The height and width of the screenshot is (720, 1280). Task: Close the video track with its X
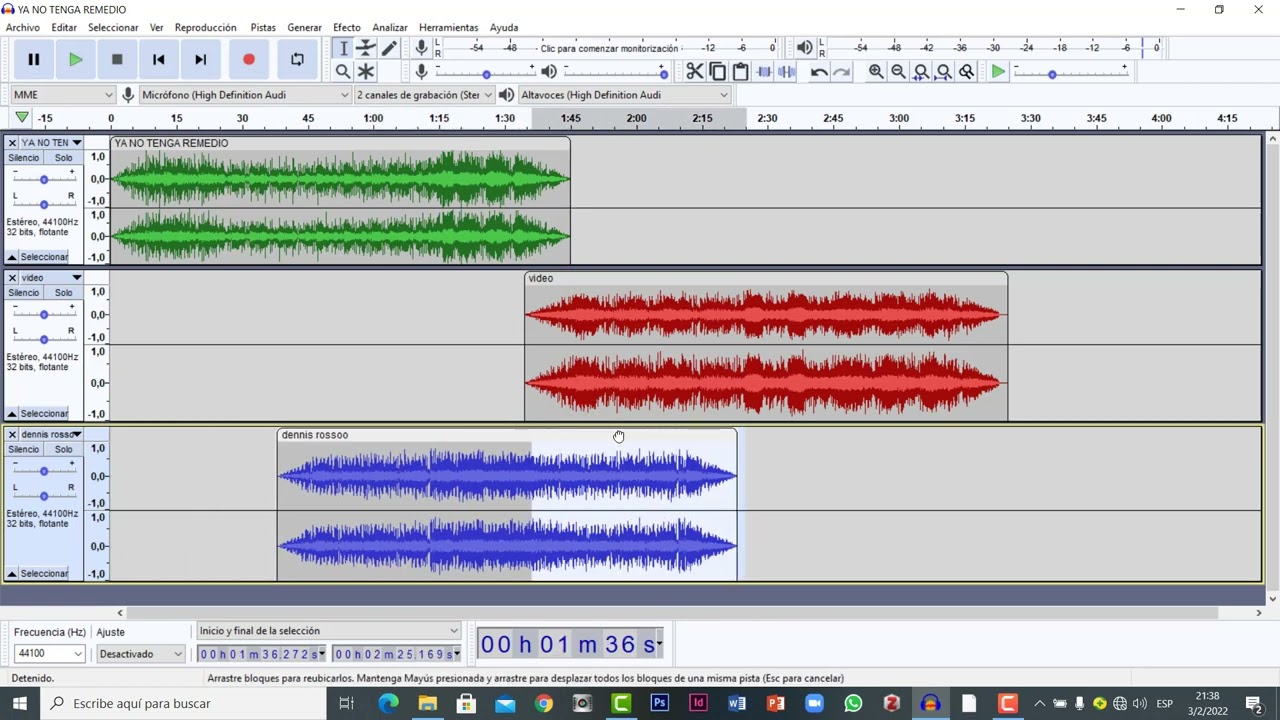(12, 278)
